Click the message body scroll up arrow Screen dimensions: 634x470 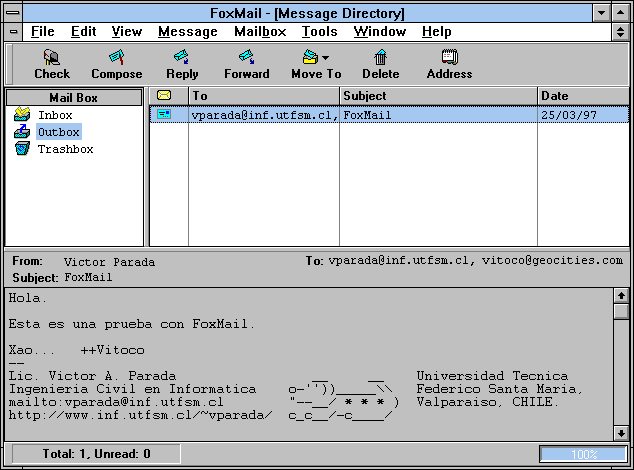pos(621,296)
